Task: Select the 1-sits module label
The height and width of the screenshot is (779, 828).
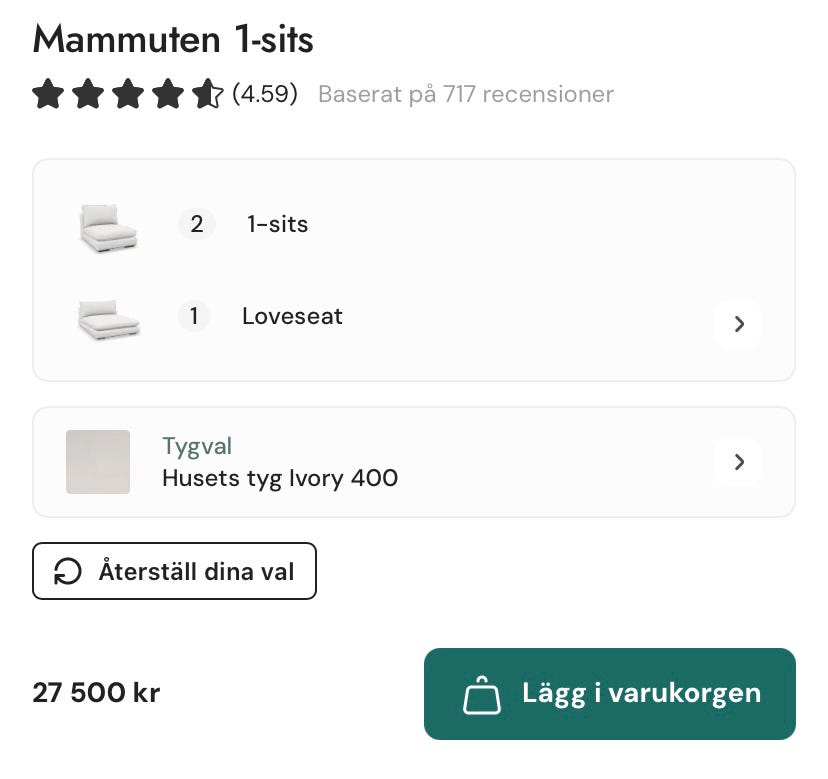Action: 278,224
